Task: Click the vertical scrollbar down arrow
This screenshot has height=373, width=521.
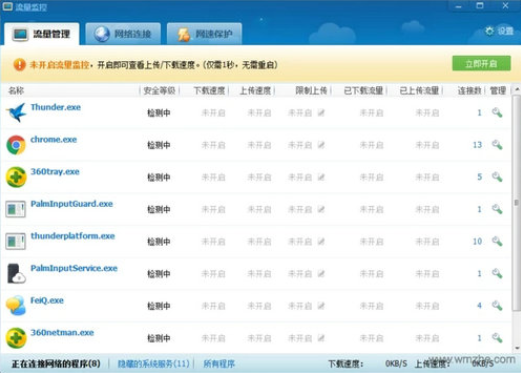Action: point(517,348)
